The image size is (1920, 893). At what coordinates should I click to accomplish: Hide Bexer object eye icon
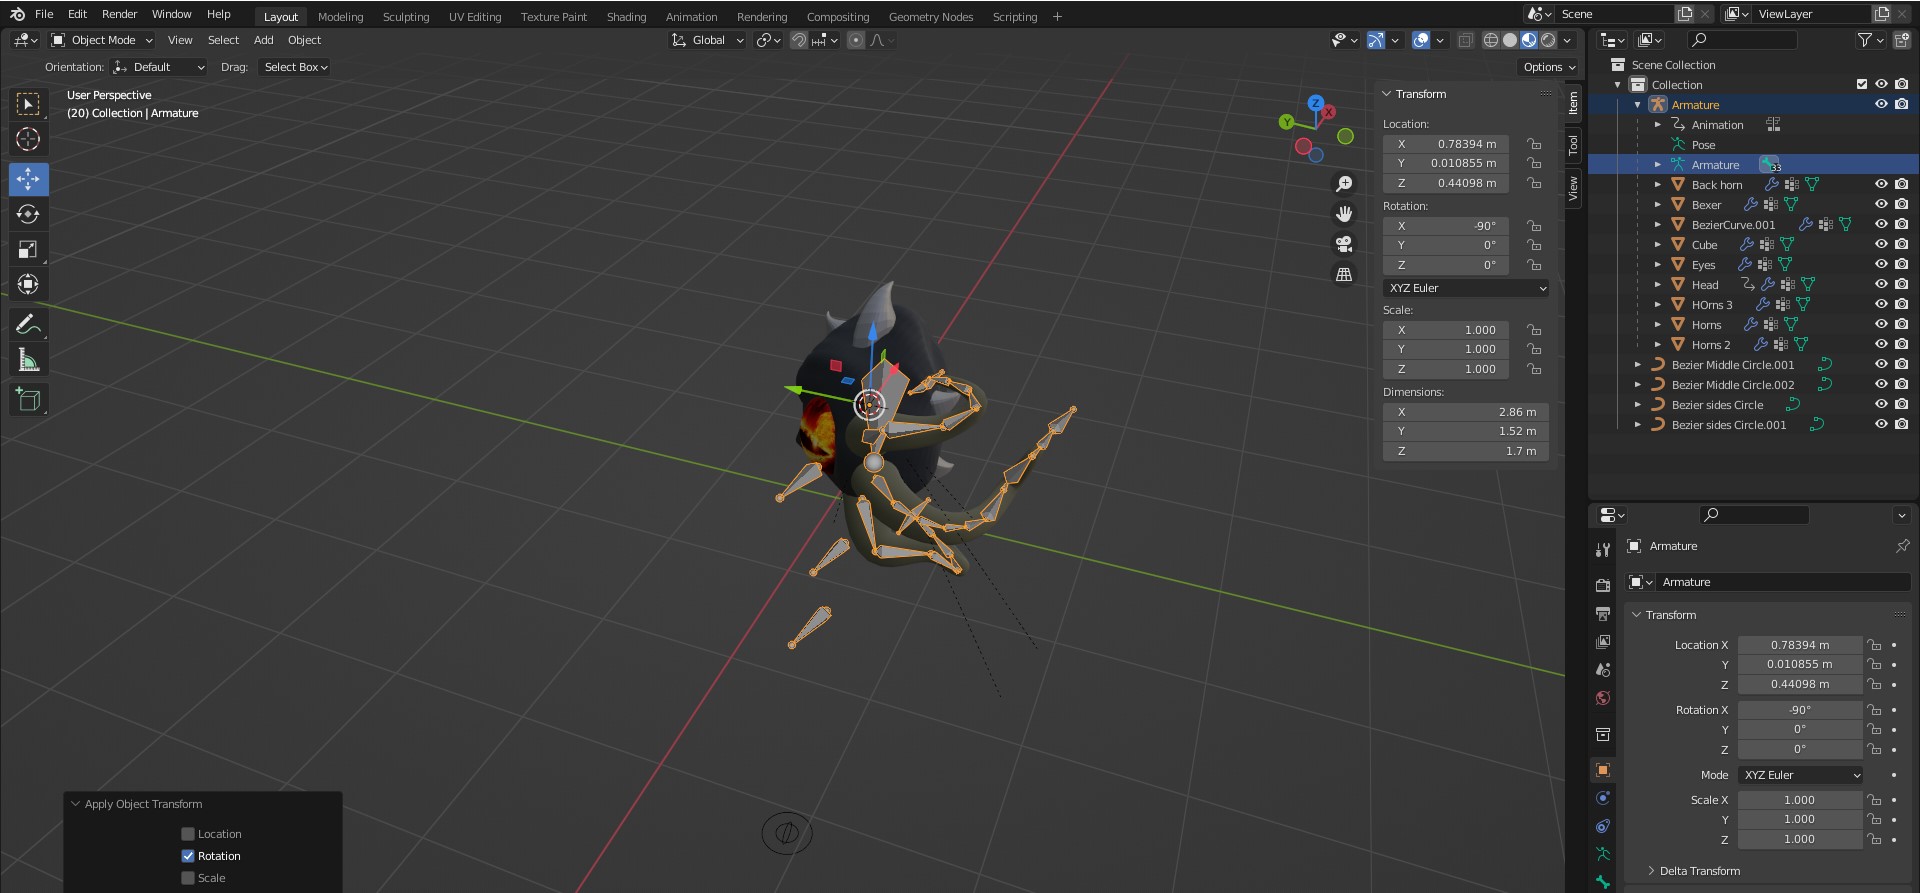[x=1881, y=204]
